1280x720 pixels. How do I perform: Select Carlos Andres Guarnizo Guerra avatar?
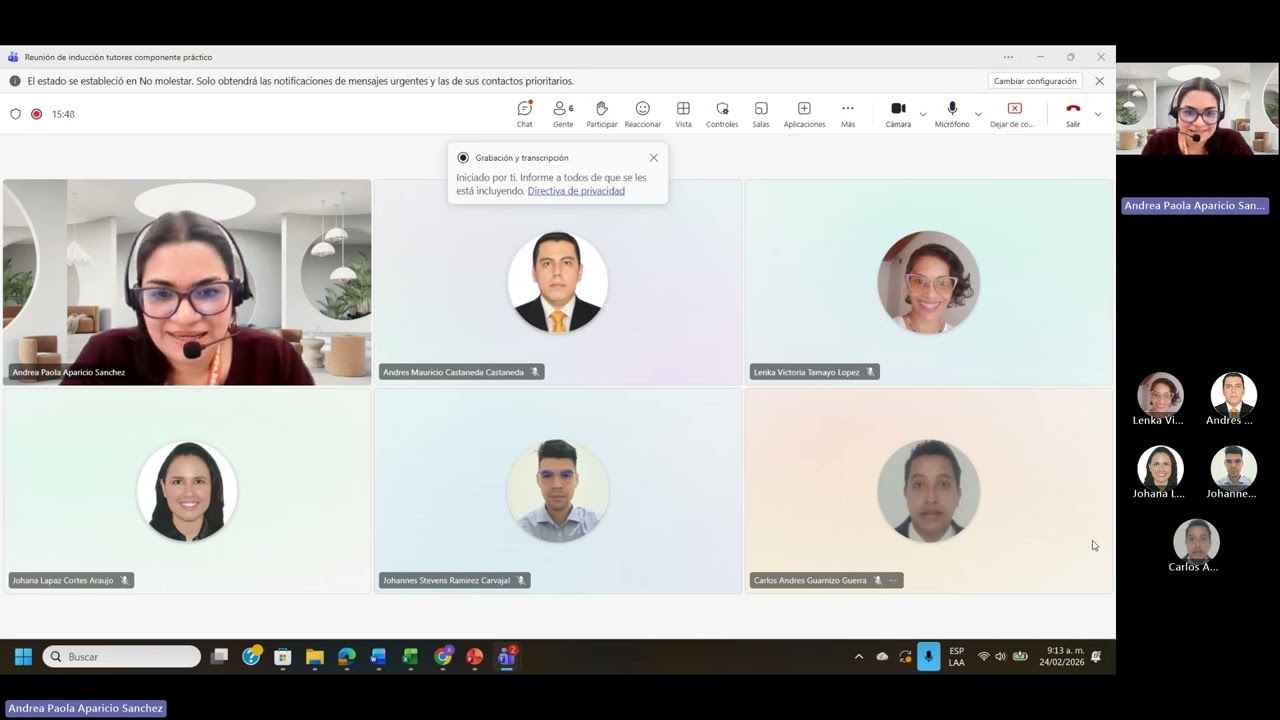point(928,491)
